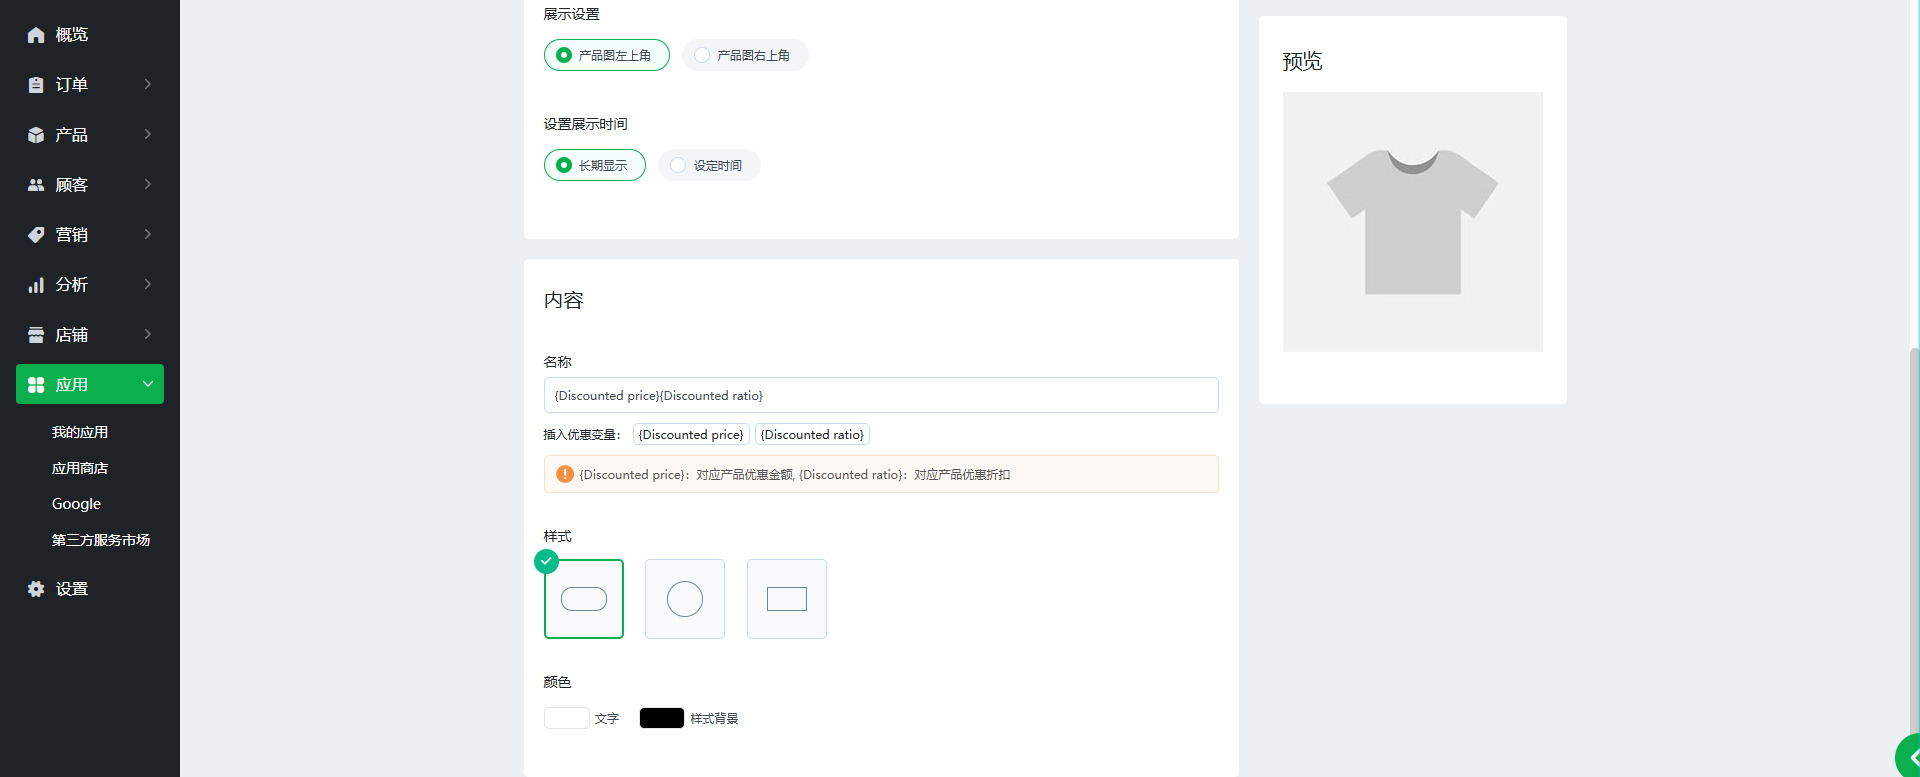Collapse the 应用 menu chevron
The image size is (1920, 777).
147,384
